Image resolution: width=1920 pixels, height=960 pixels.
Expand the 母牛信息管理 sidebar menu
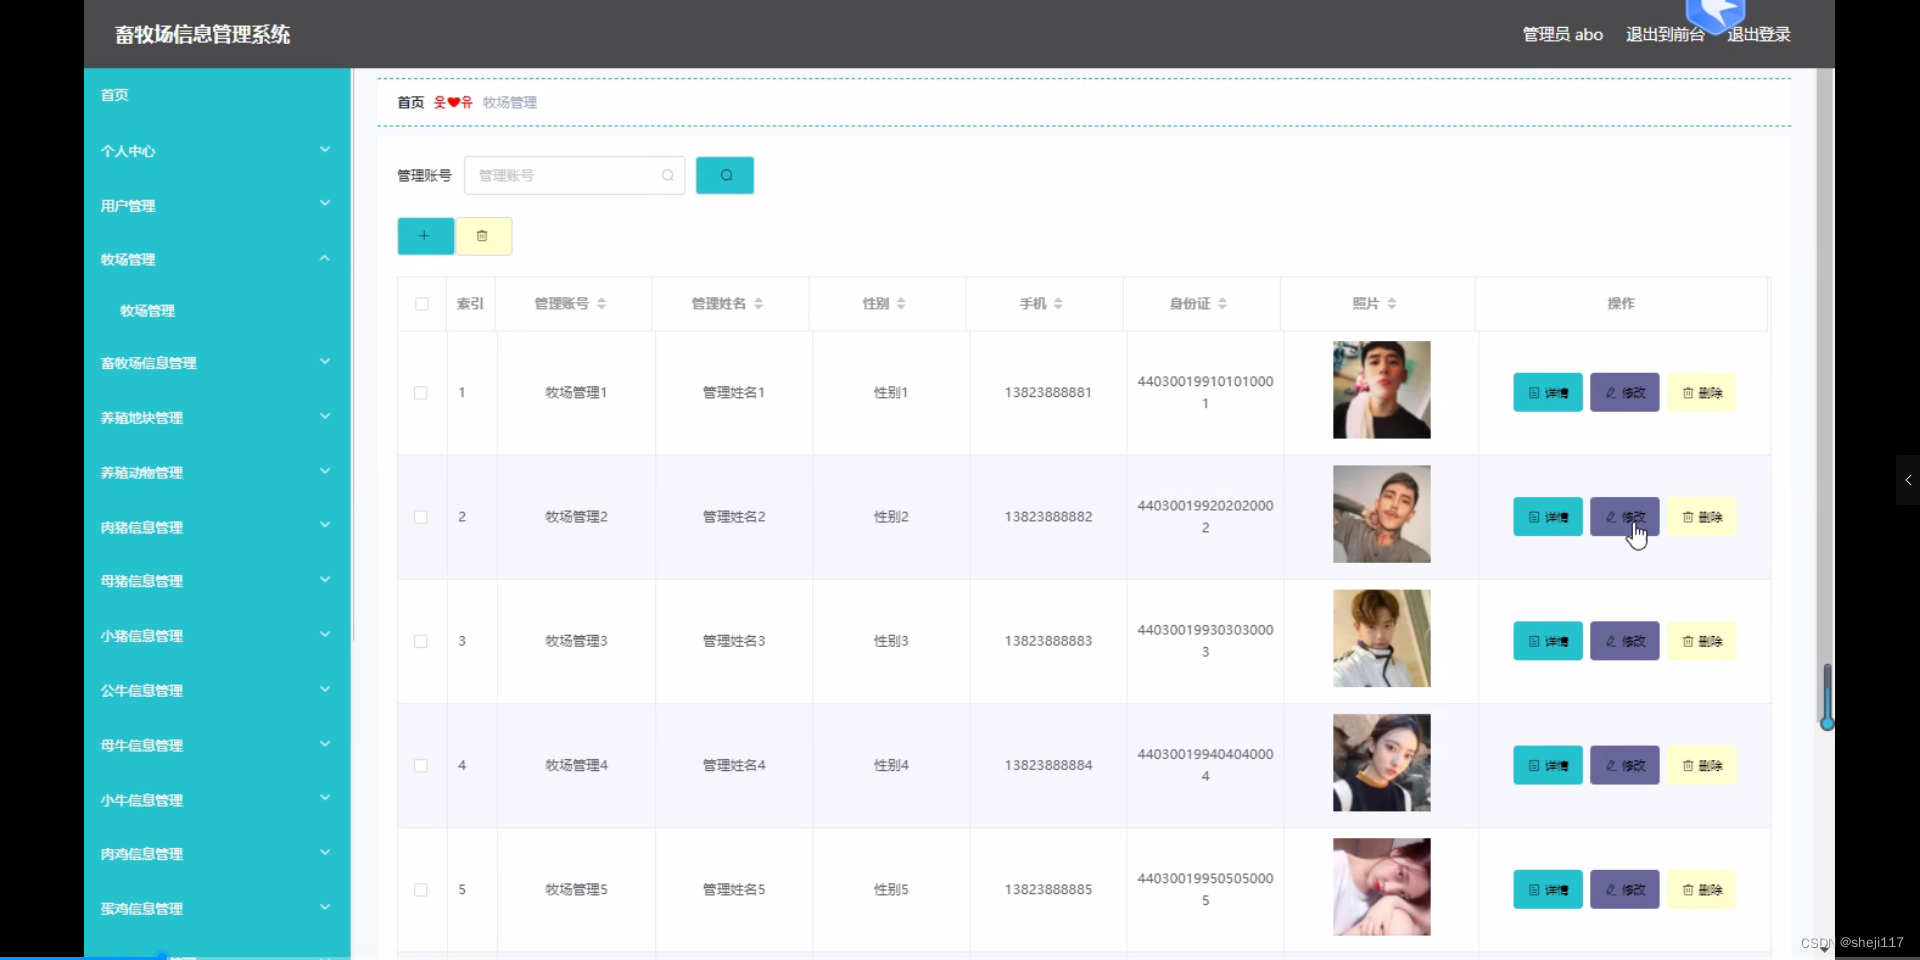[217, 745]
